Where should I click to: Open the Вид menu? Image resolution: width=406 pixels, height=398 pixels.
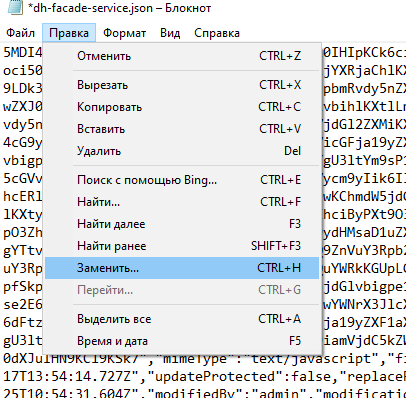click(x=170, y=33)
